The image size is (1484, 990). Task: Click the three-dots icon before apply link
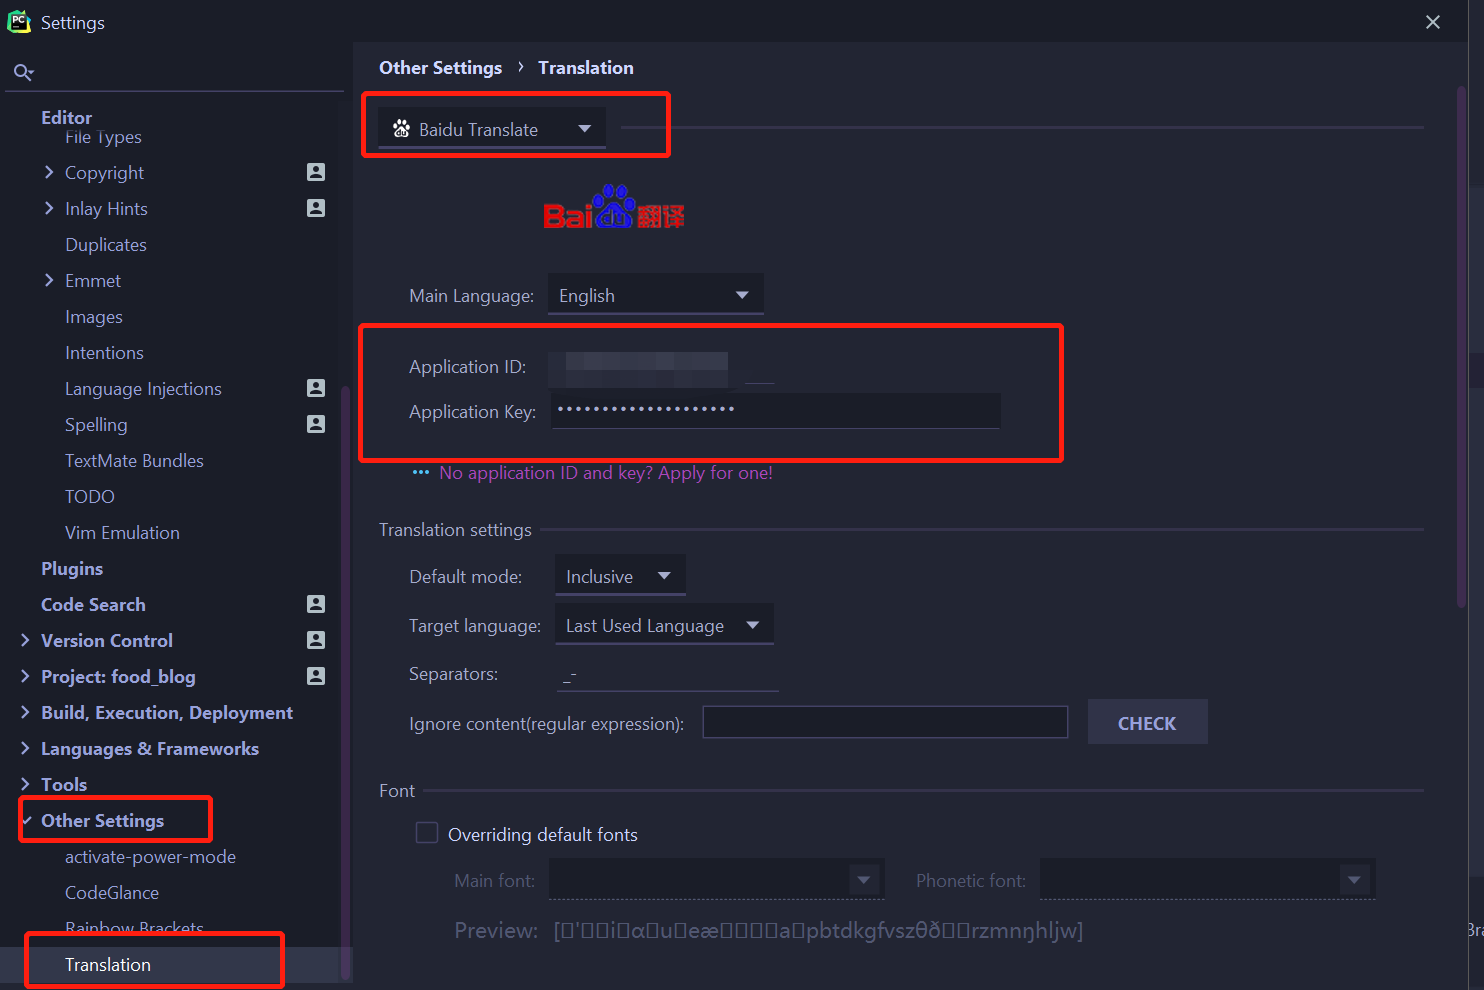421,472
